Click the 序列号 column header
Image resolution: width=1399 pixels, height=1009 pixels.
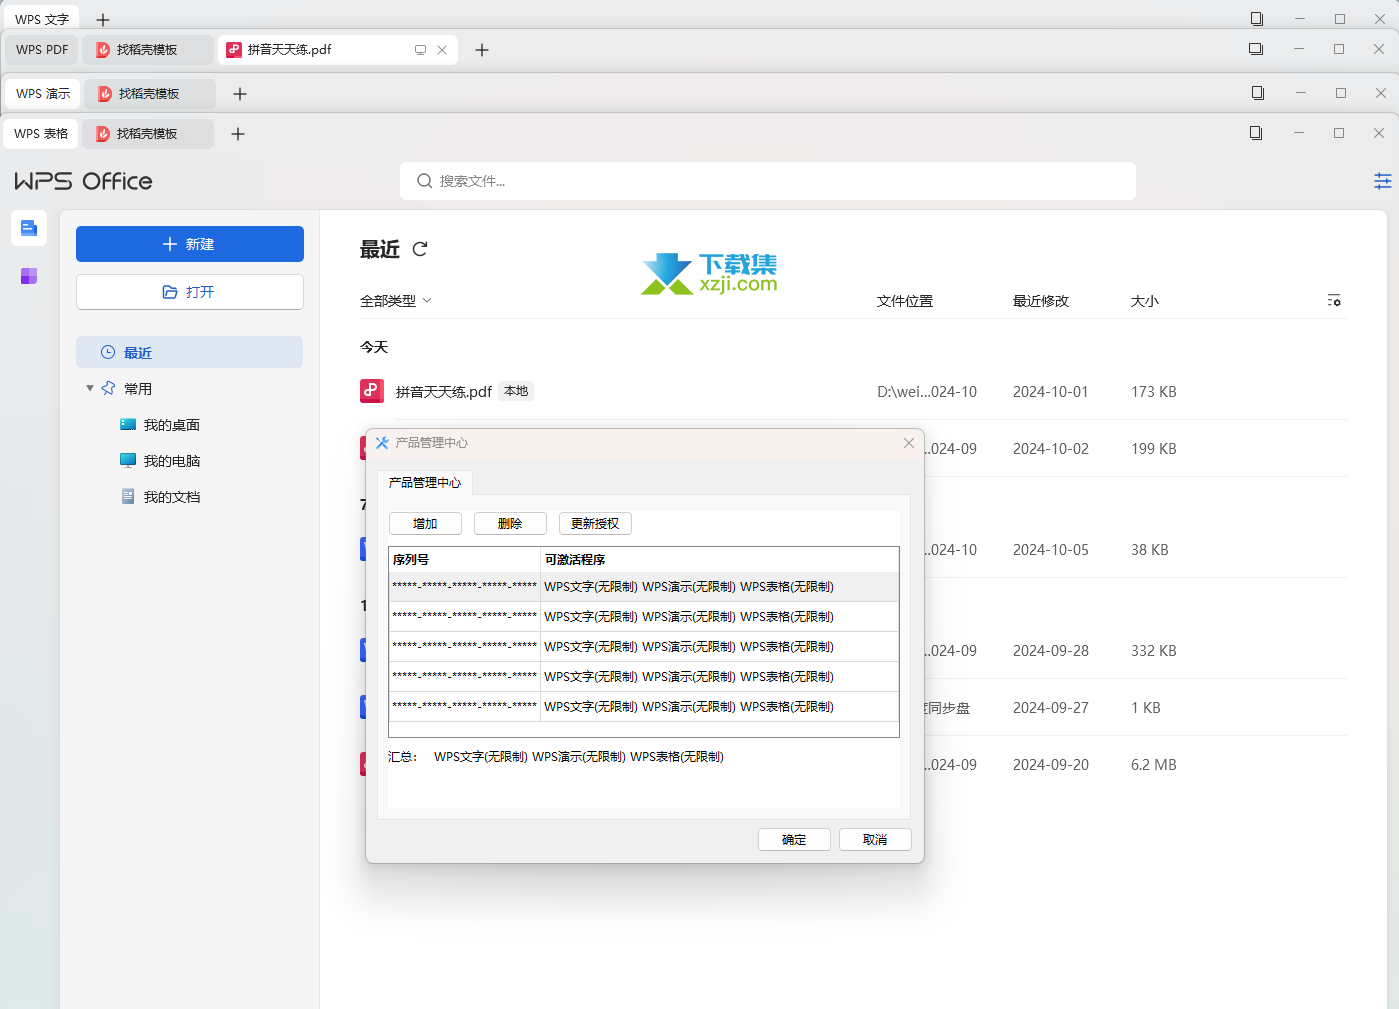(x=464, y=559)
